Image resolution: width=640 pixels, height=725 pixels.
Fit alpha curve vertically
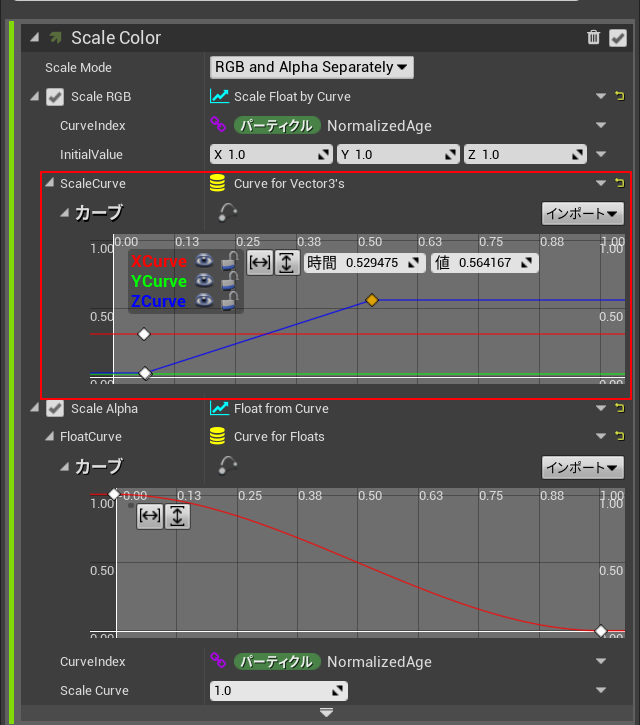coord(177,516)
